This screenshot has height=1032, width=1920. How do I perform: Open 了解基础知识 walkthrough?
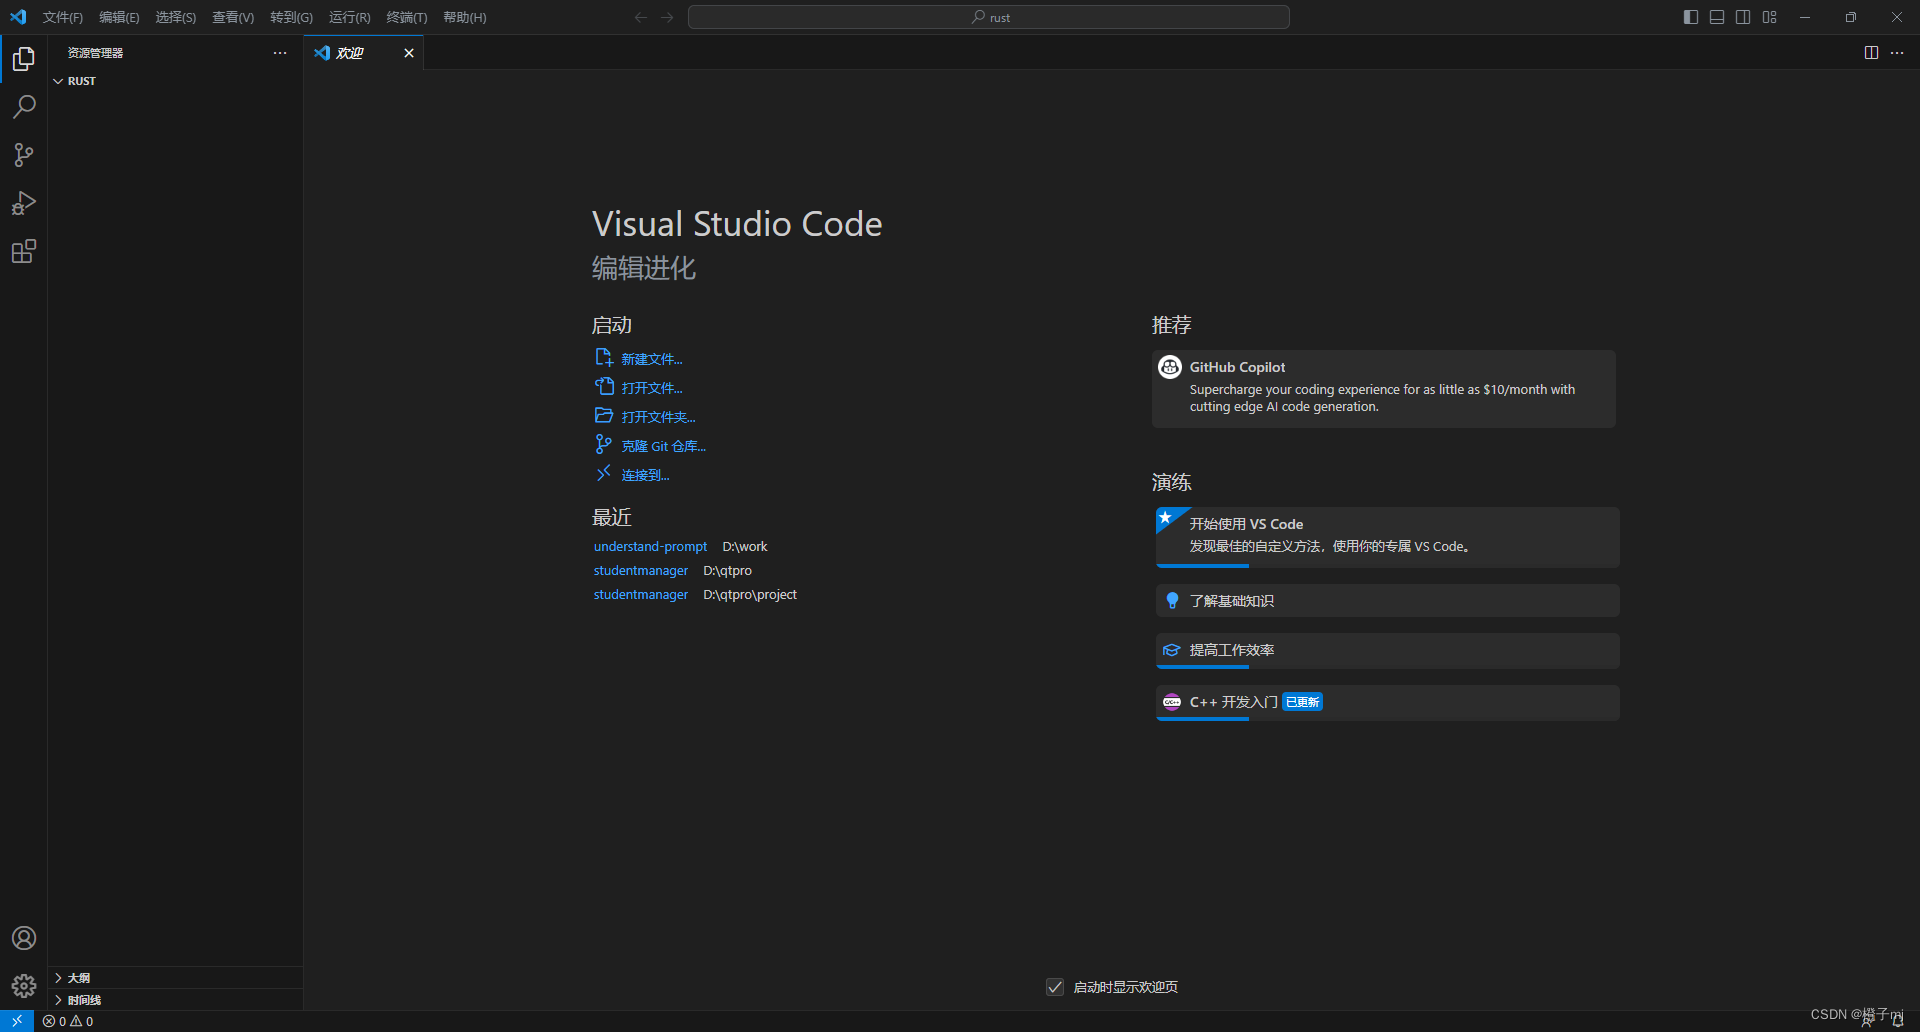[x=1388, y=601]
